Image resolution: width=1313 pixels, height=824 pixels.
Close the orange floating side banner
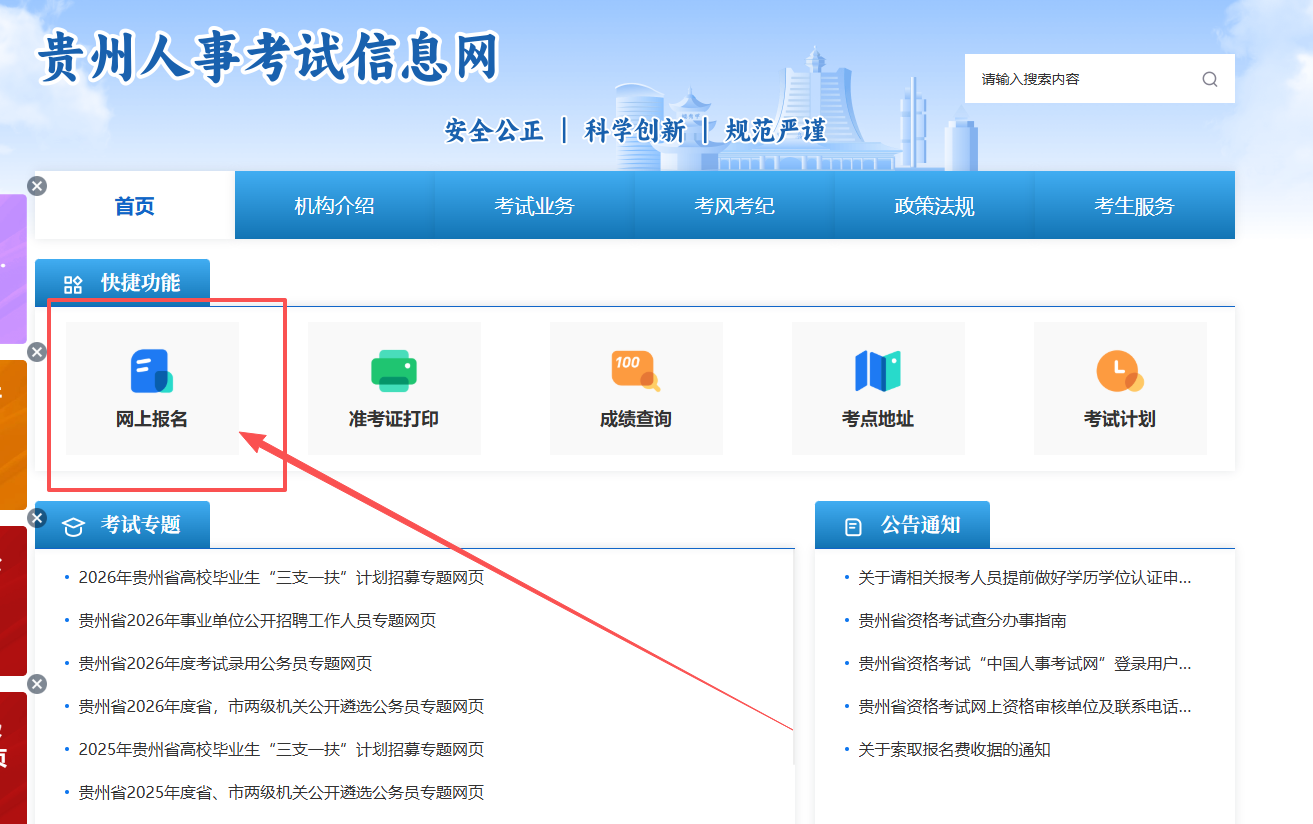pyautogui.click(x=37, y=352)
